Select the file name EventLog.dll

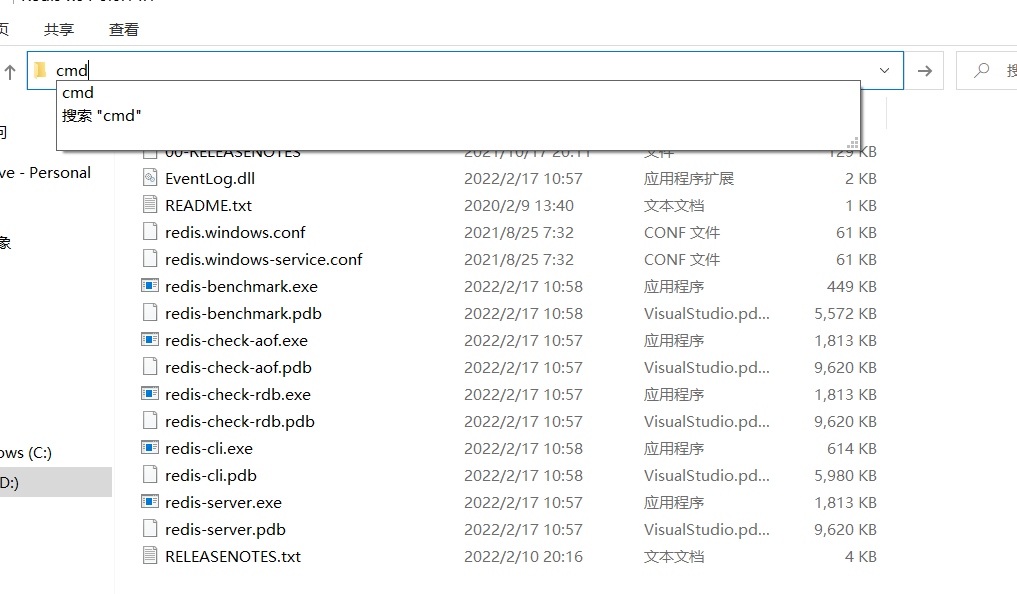coord(209,178)
